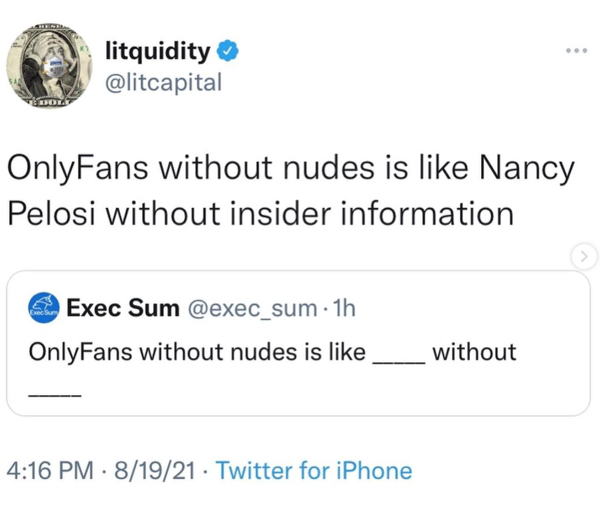Click the small chevron arrow beside quote
The height and width of the screenshot is (510, 600).
581,257
